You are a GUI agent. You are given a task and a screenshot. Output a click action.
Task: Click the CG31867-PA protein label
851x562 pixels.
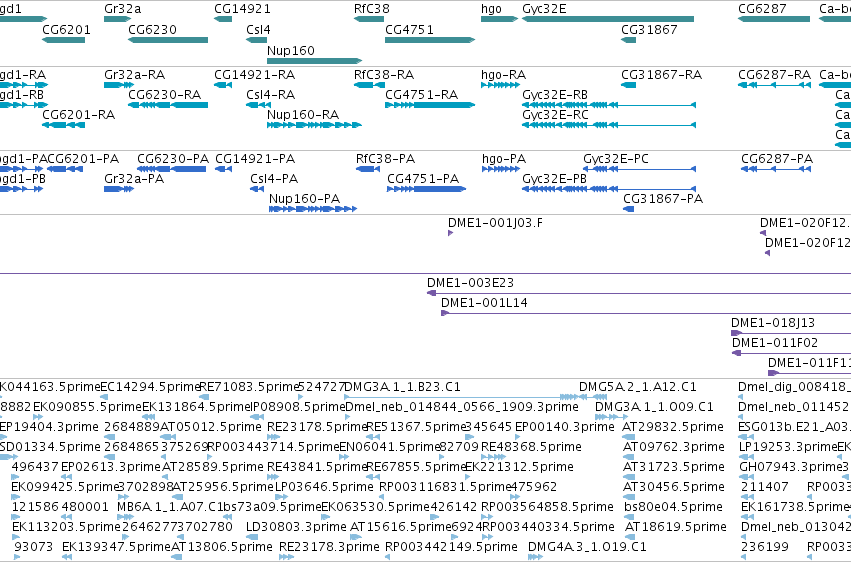[x=663, y=199]
